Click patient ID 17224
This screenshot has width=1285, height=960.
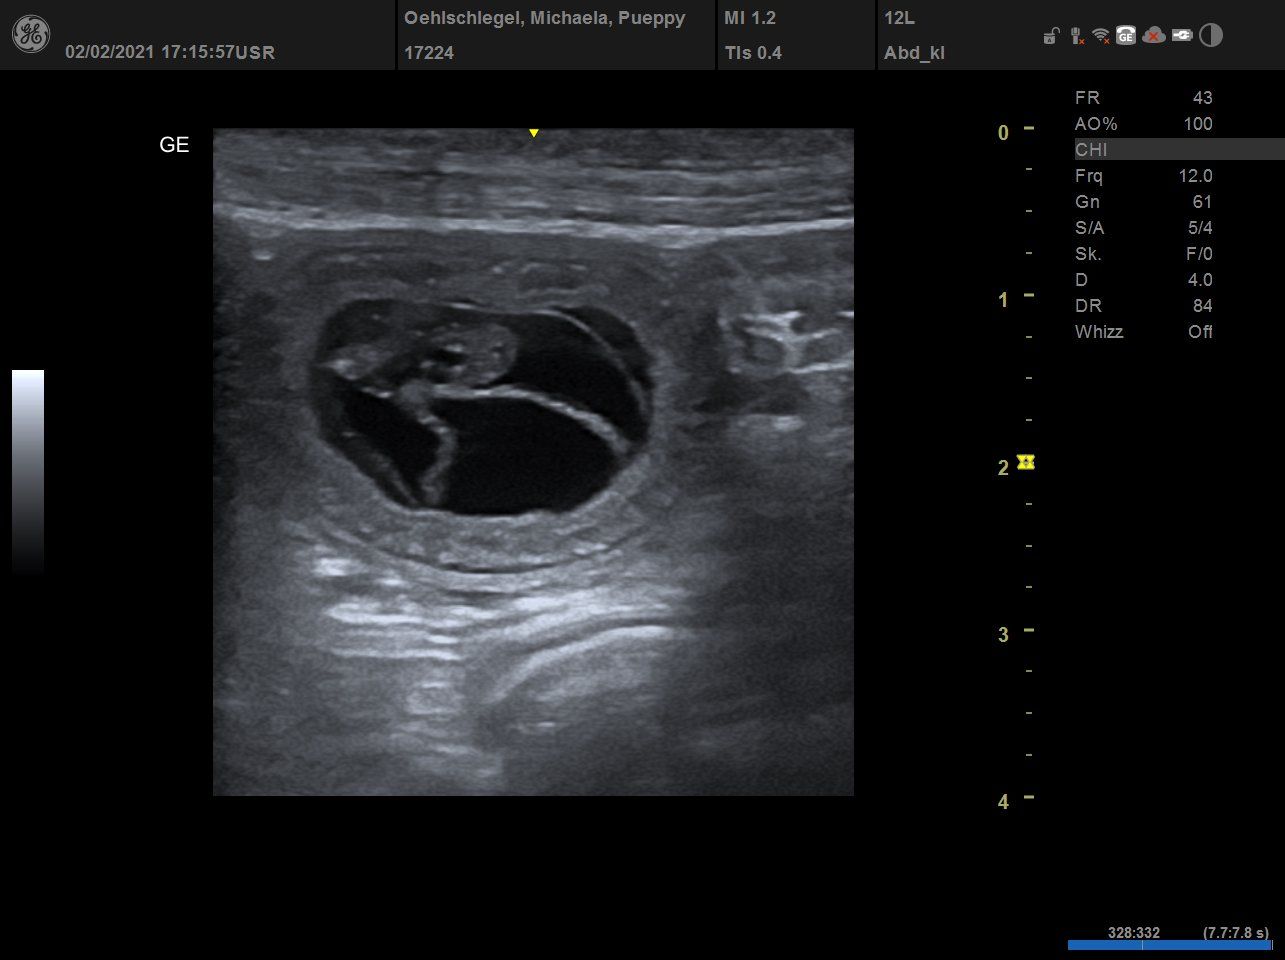429,53
